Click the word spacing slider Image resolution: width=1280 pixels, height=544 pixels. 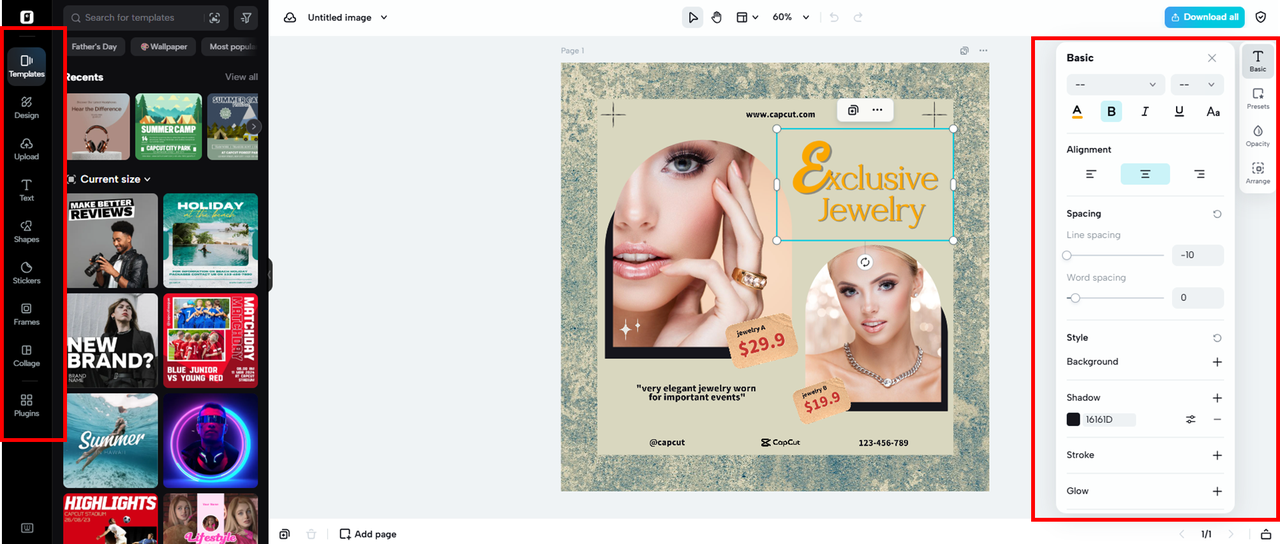tap(1114, 298)
